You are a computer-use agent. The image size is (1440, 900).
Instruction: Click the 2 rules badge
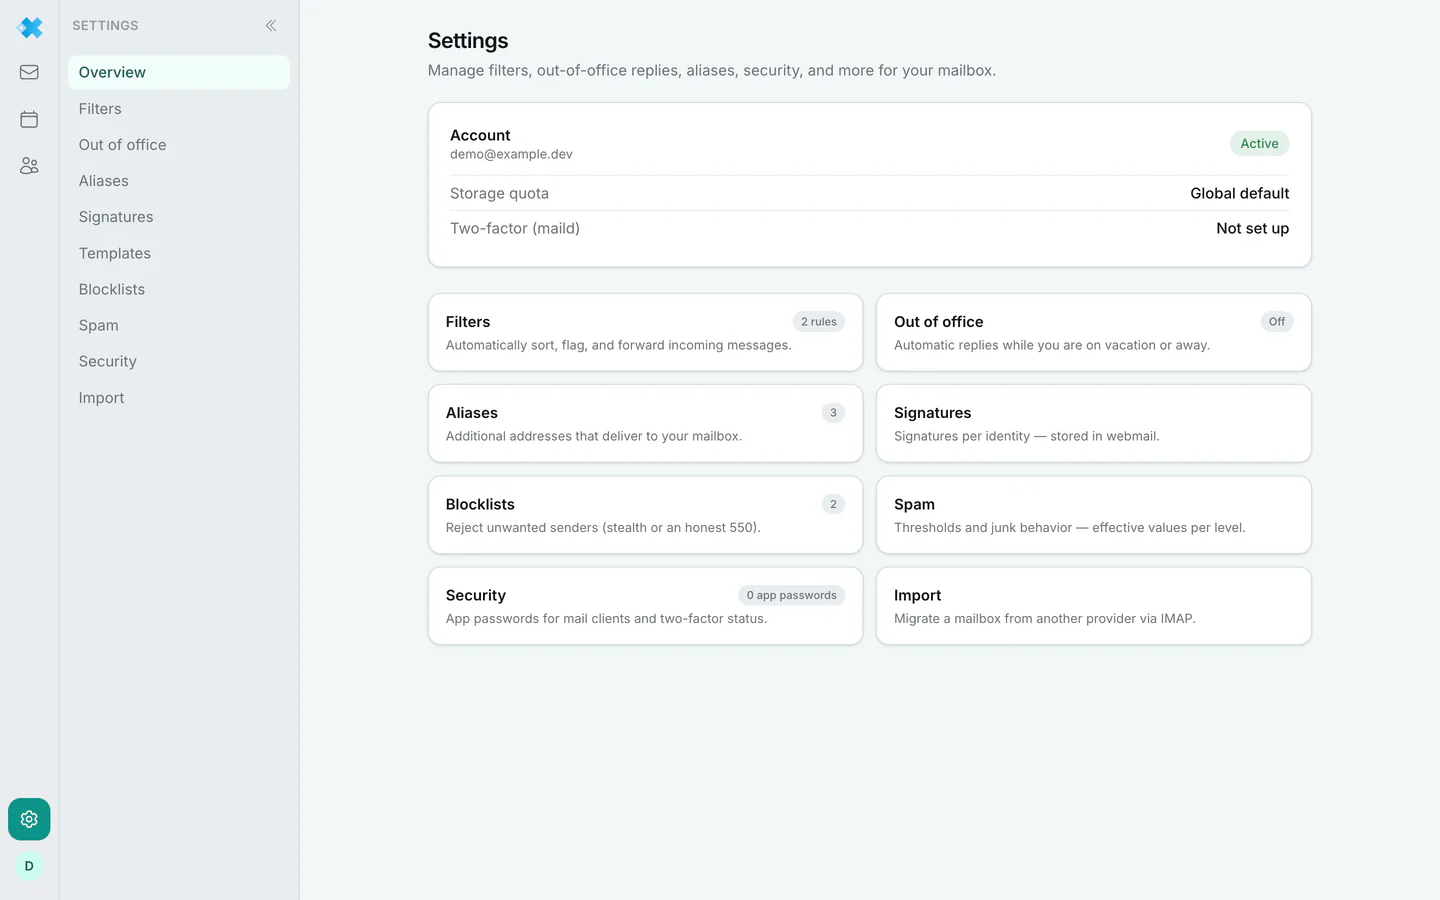coord(819,322)
